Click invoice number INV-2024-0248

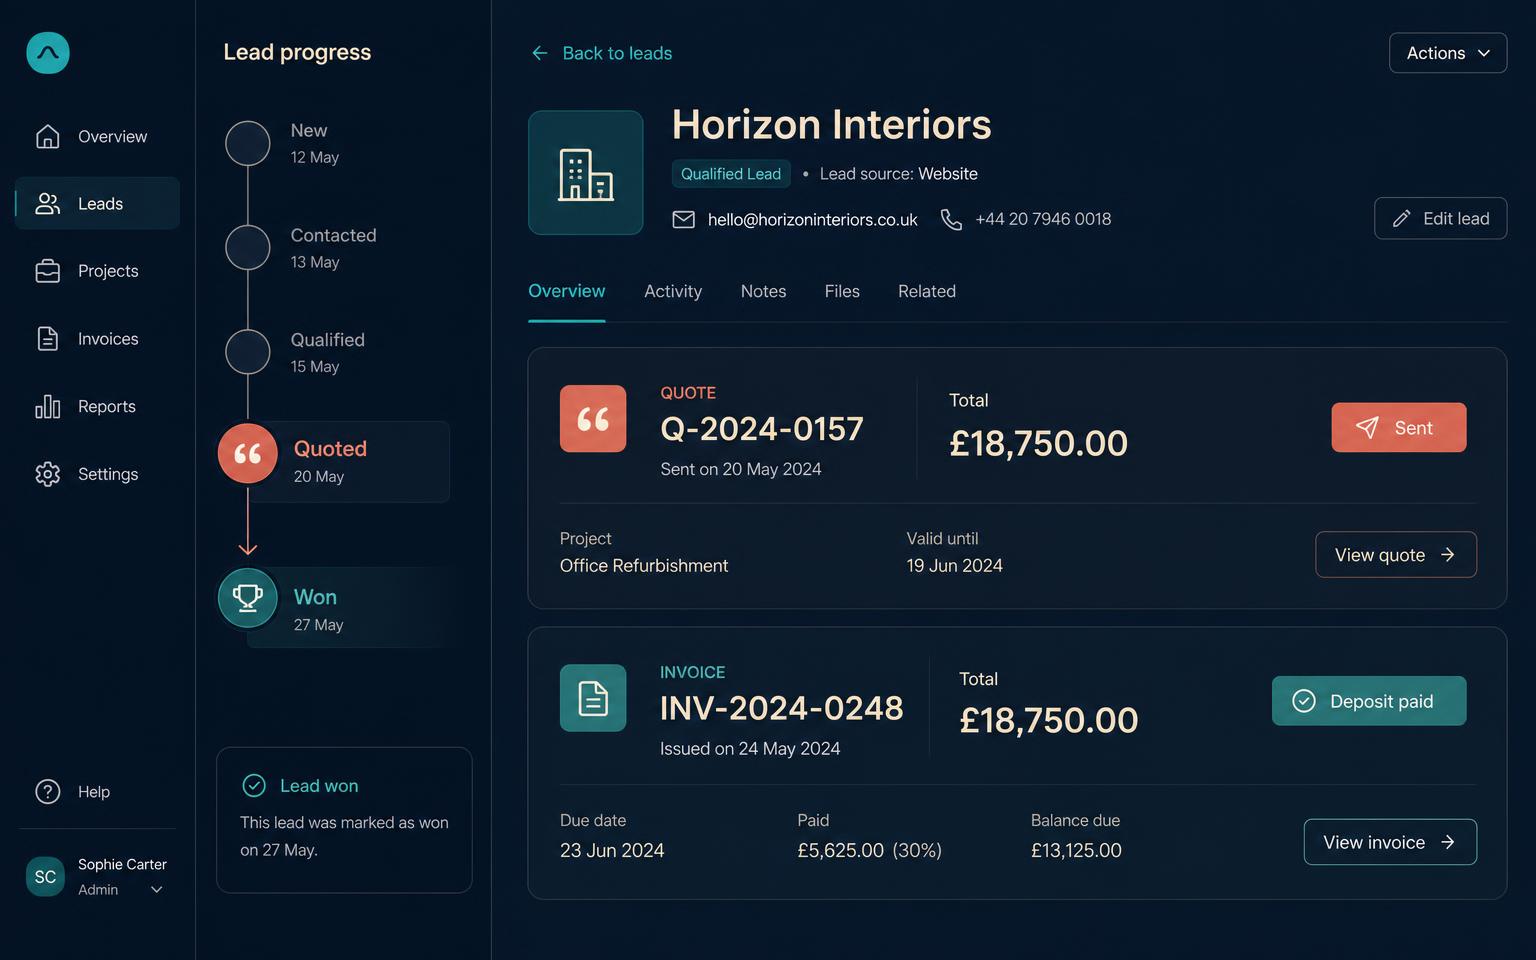(782, 708)
